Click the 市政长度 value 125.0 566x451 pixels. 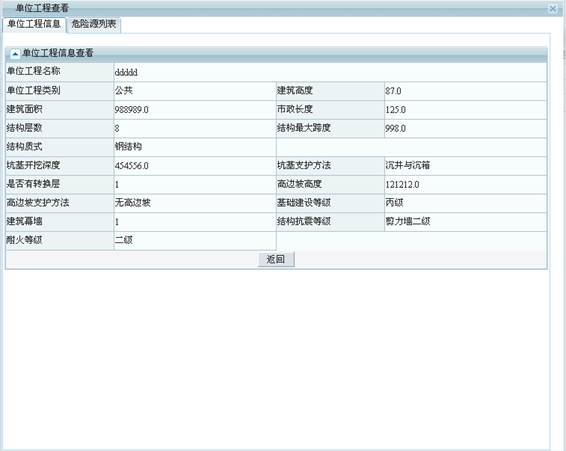tap(395, 109)
